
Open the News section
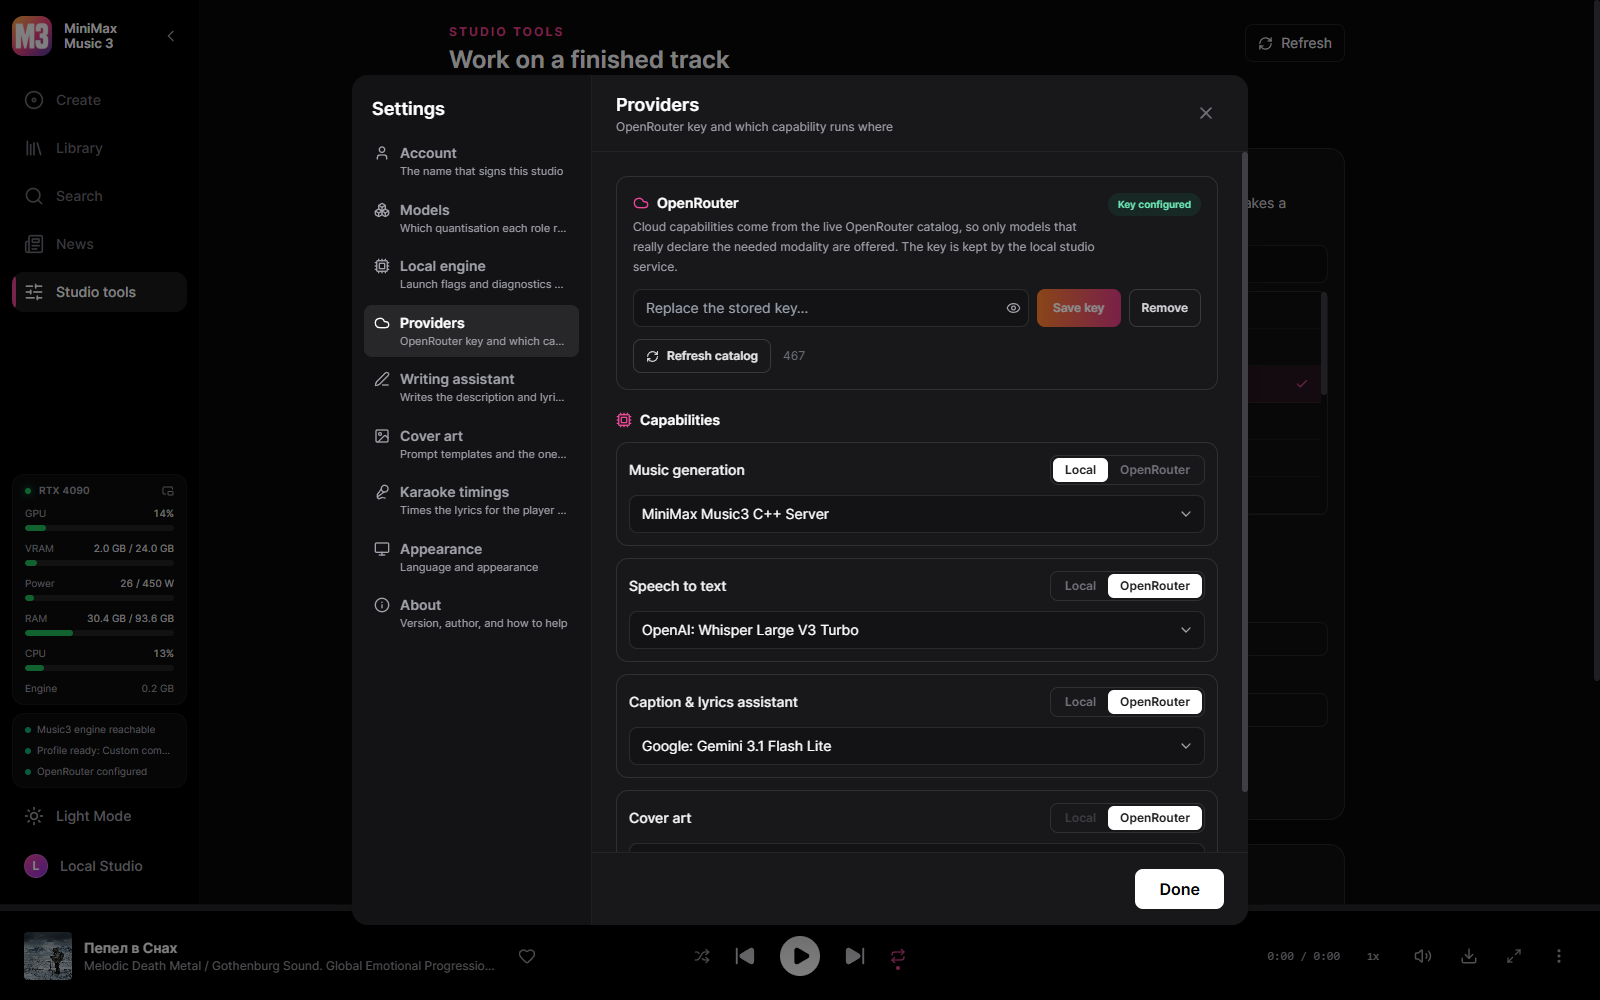pyautogui.click(x=99, y=244)
